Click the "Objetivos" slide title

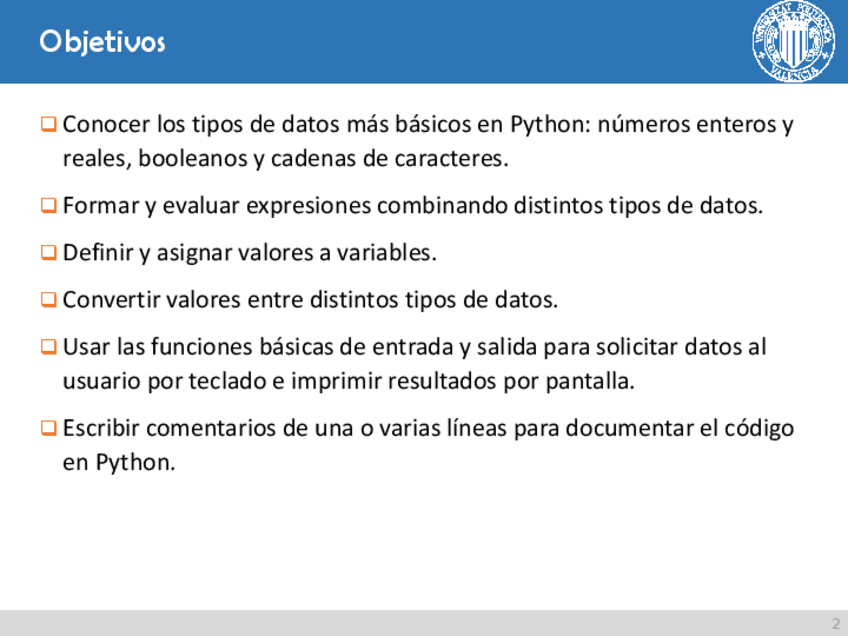(103, 42)
